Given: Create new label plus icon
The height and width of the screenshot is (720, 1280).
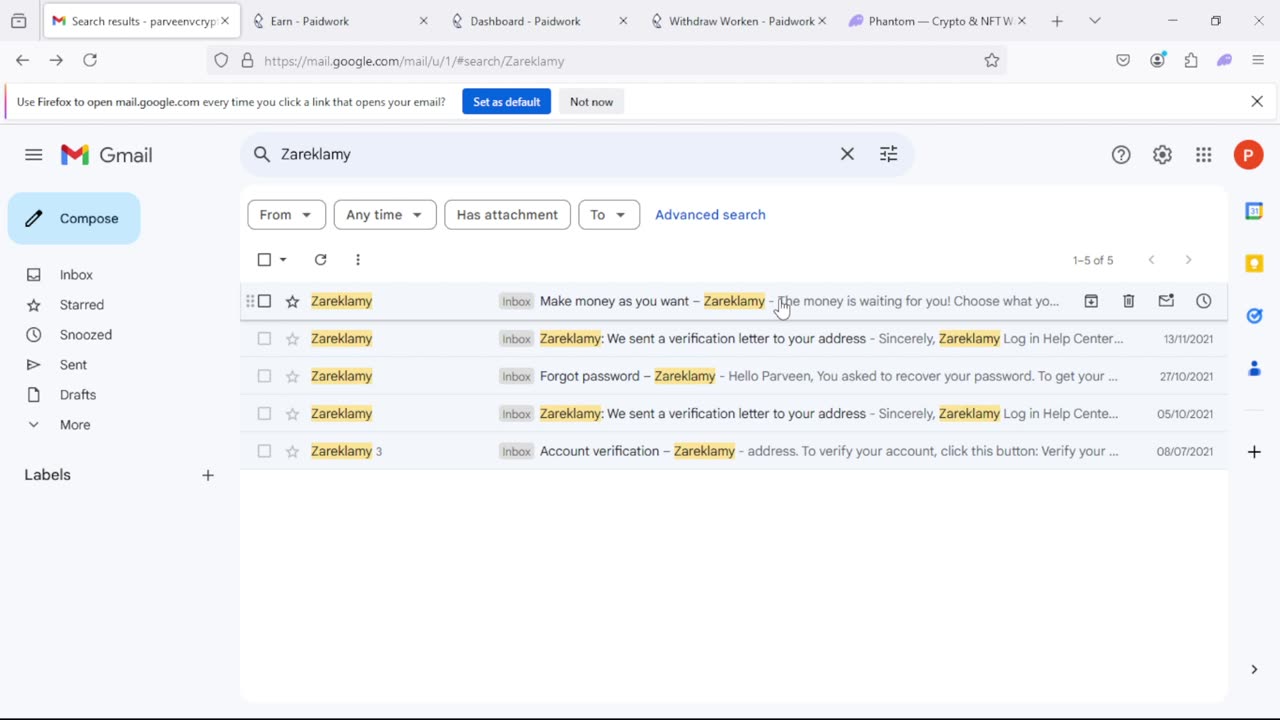Looking at the screenshot, I should [208, 475].
